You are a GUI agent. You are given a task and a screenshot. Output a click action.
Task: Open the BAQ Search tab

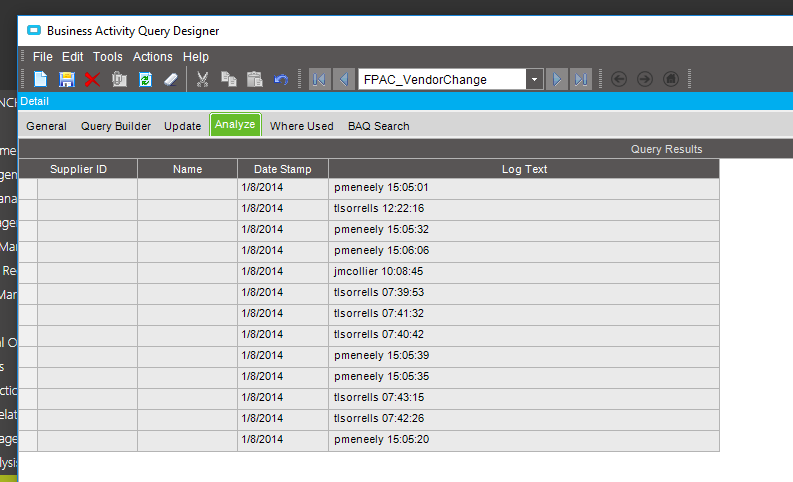point(378,126)
